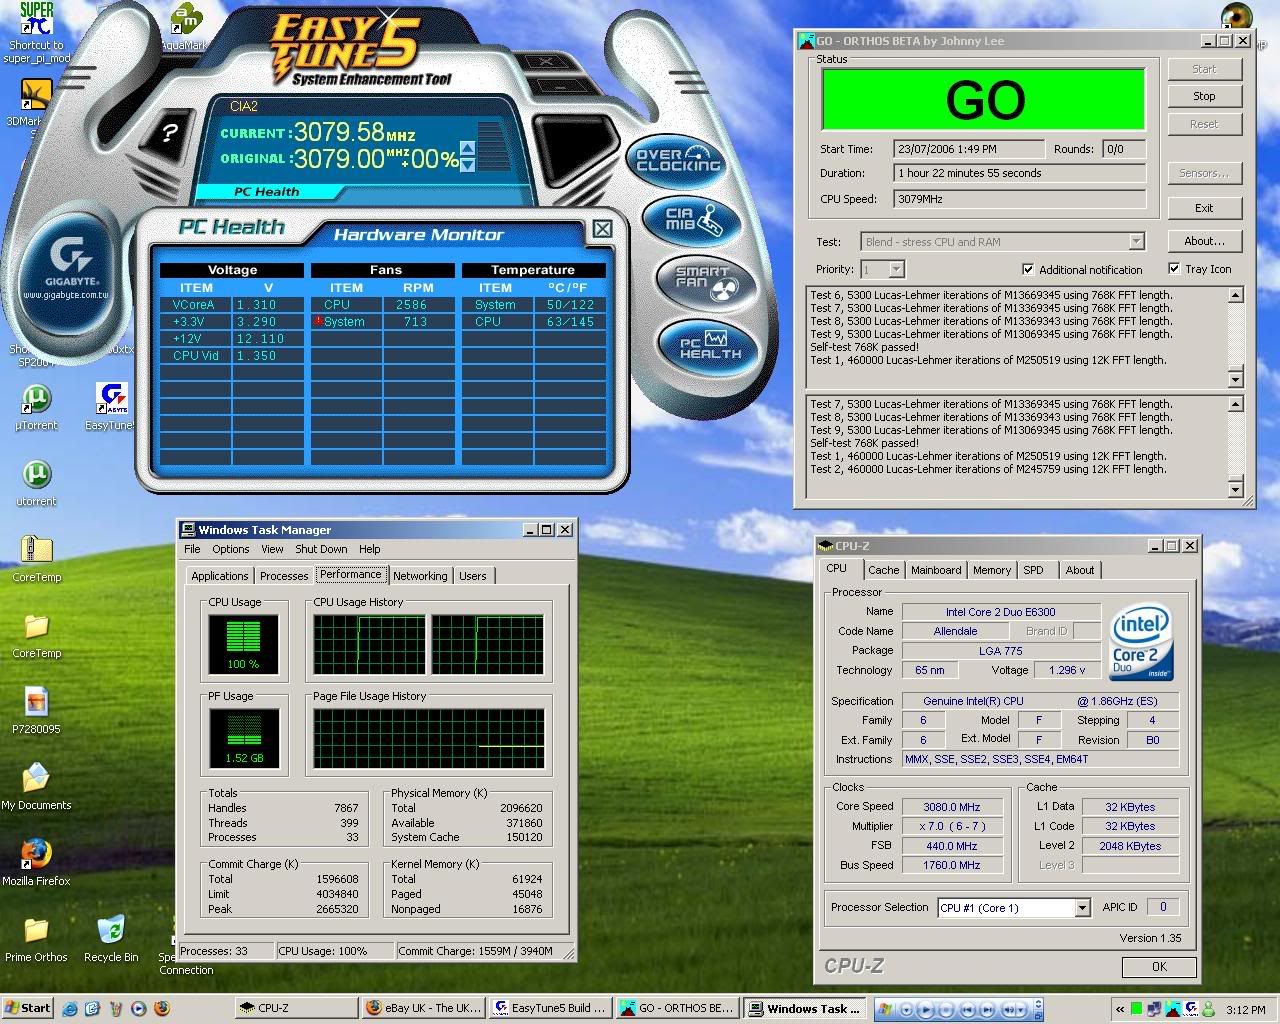Select the Recycle Bin icon
This screenshot has width=1280, height=1024.
(112, 939)
